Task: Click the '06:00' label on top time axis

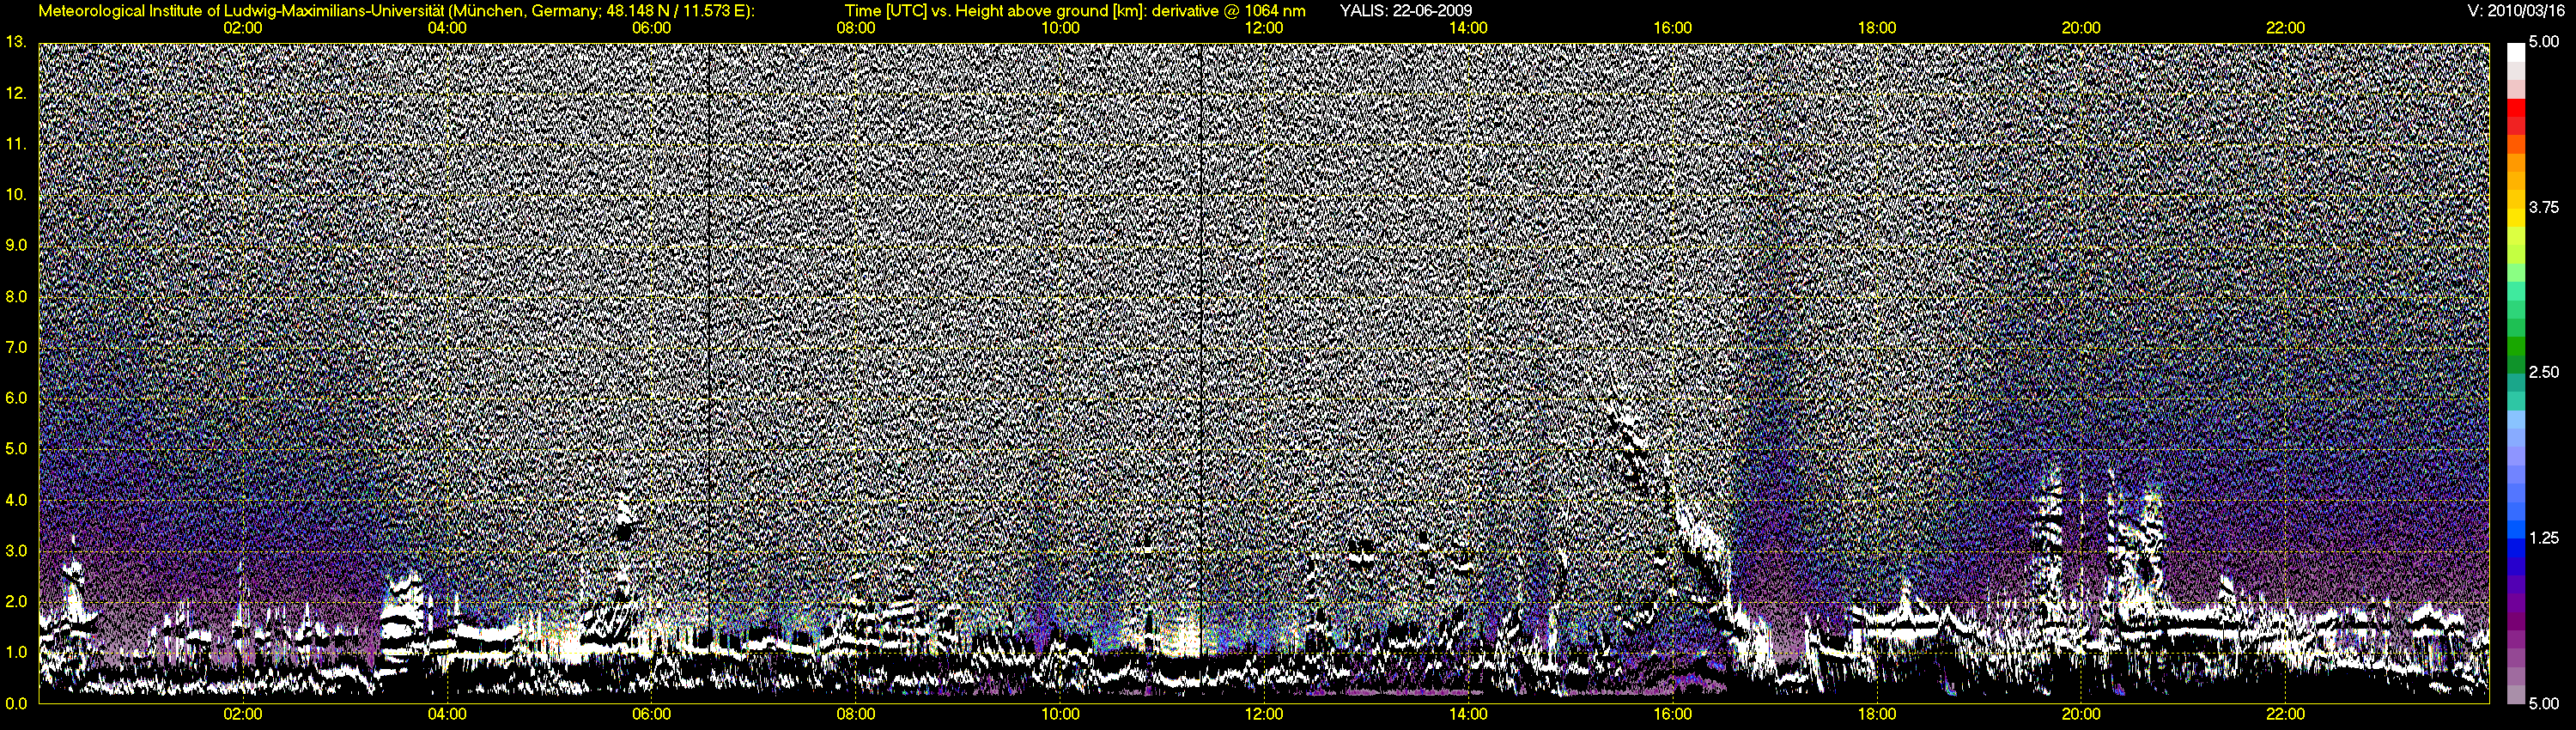Action: 651,28
